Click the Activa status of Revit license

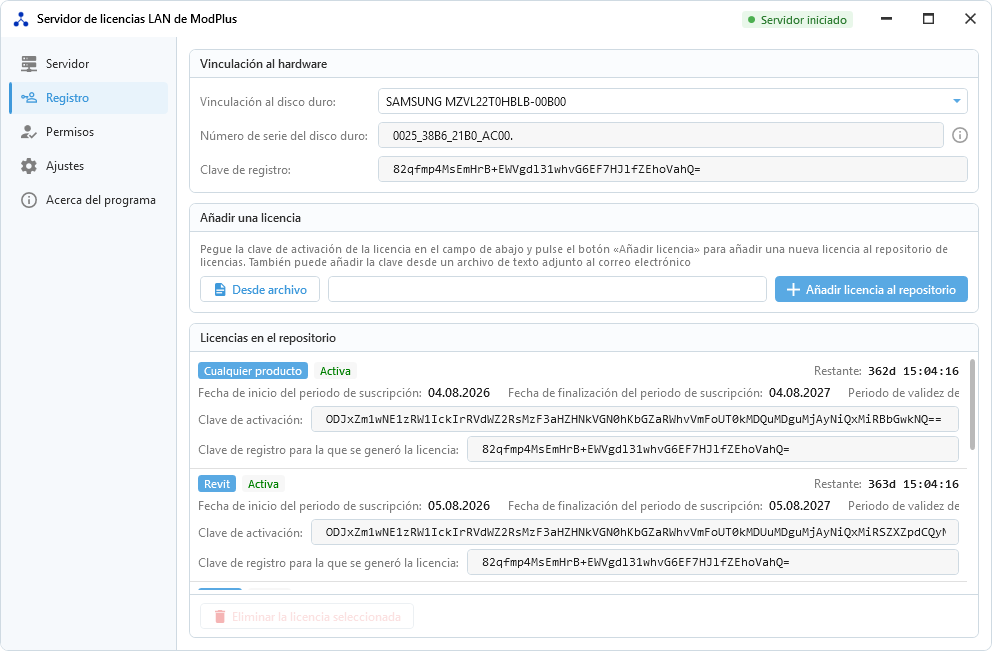click(263, 484)
